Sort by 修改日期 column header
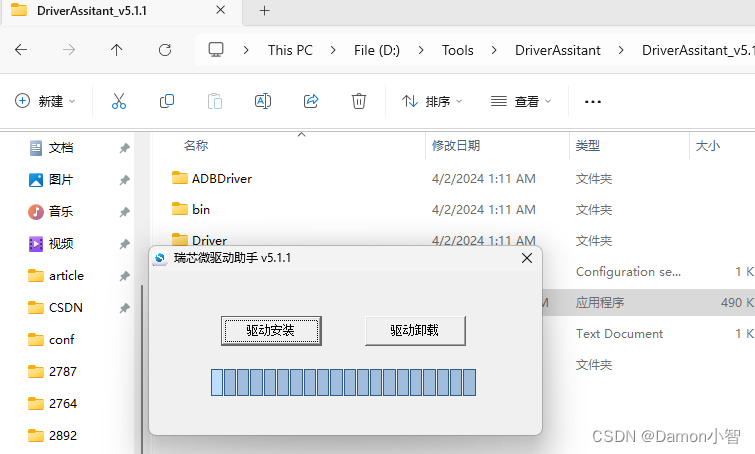Screen dimensions: 755x454 456,145
